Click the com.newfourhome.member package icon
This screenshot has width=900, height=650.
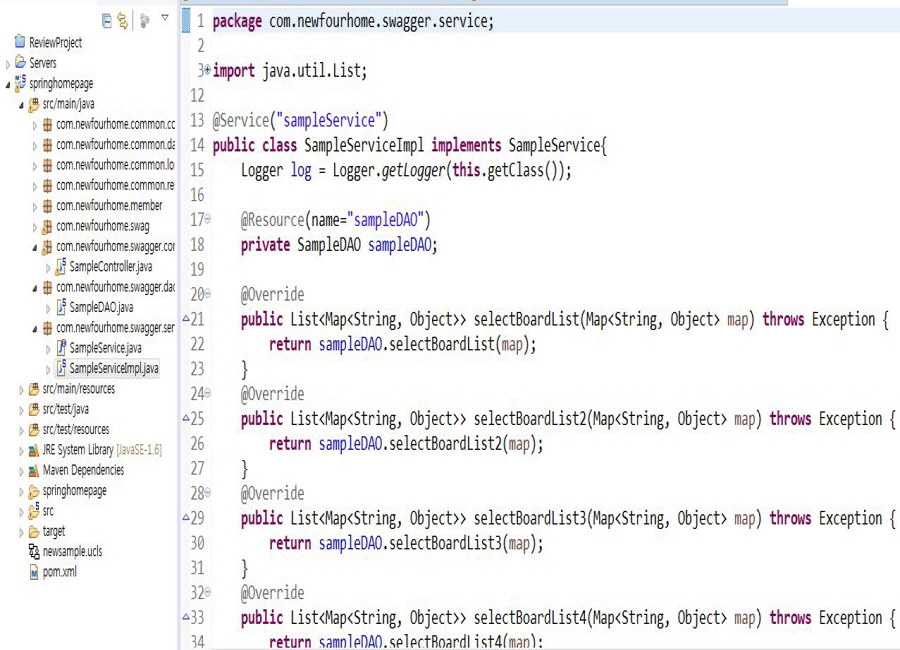(48, 206)
